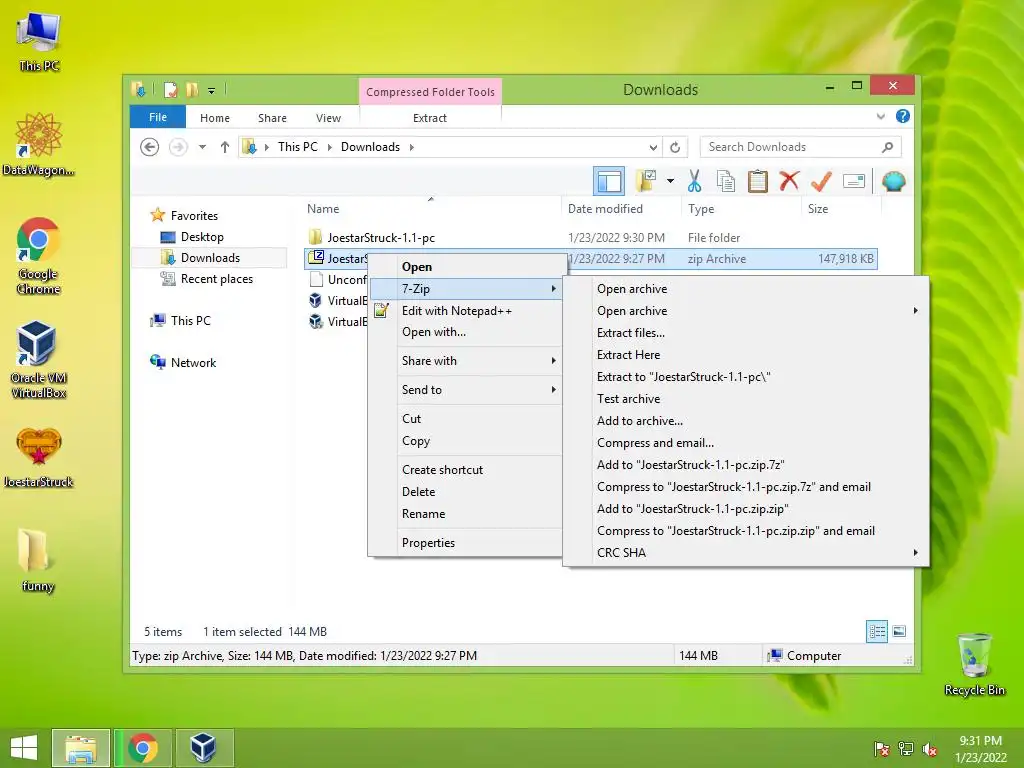
Task: Click the Up one level arrow
Action: [x=225, y=147]
